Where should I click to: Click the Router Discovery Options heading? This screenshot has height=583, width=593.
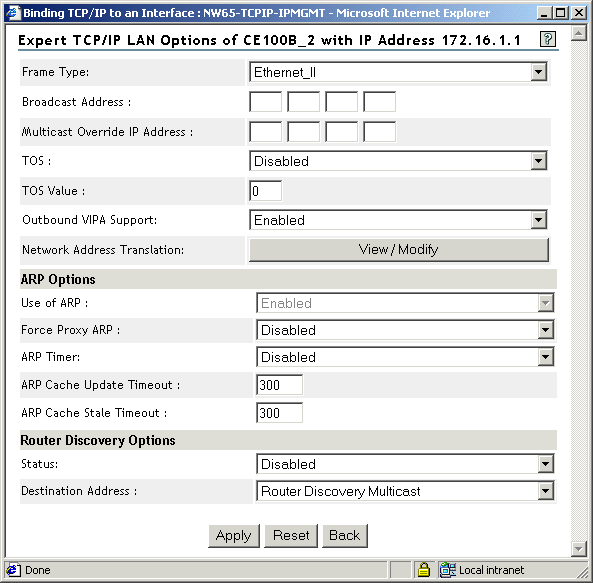pyautogui.click(x=98, y=440)
